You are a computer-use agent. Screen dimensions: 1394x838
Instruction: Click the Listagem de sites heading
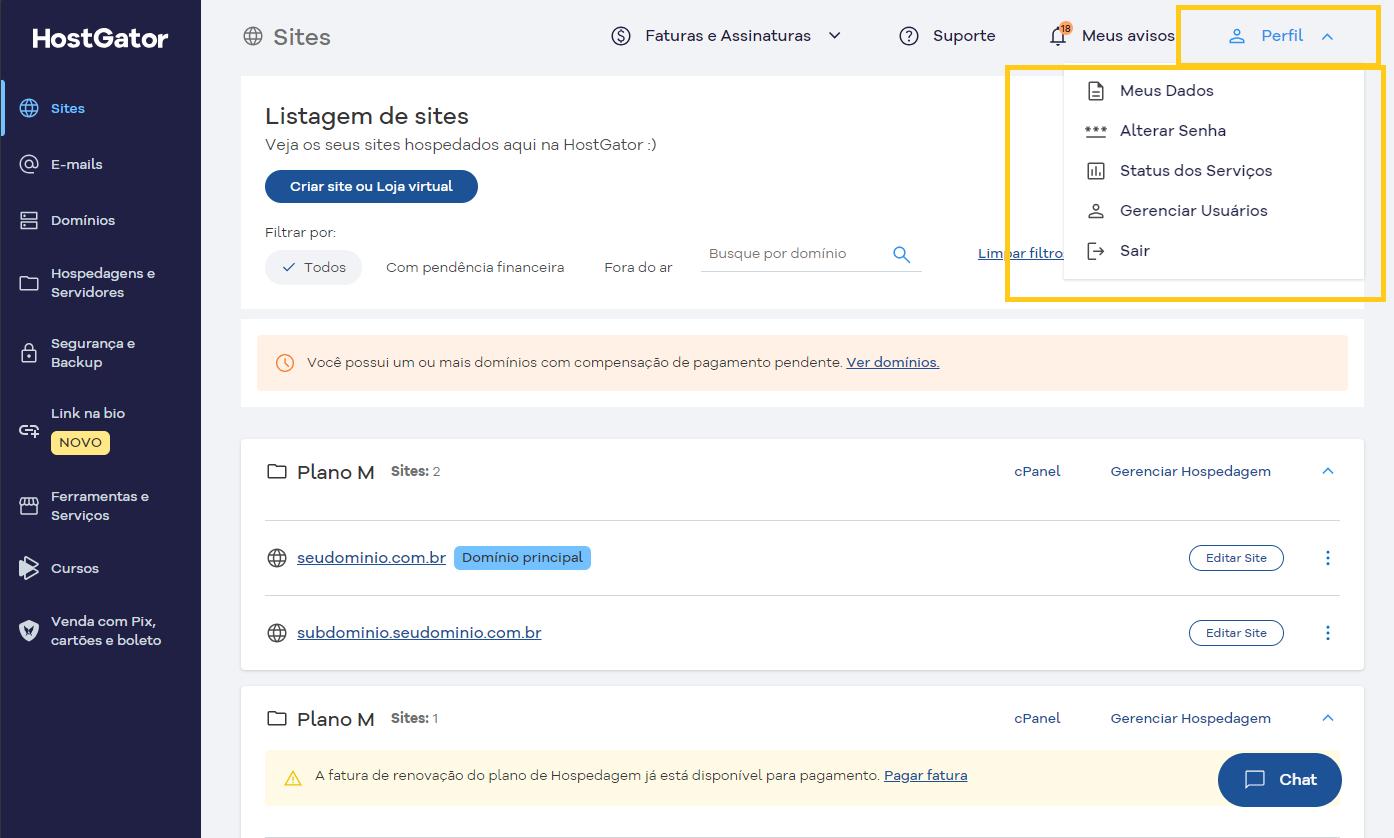point(367,116)
